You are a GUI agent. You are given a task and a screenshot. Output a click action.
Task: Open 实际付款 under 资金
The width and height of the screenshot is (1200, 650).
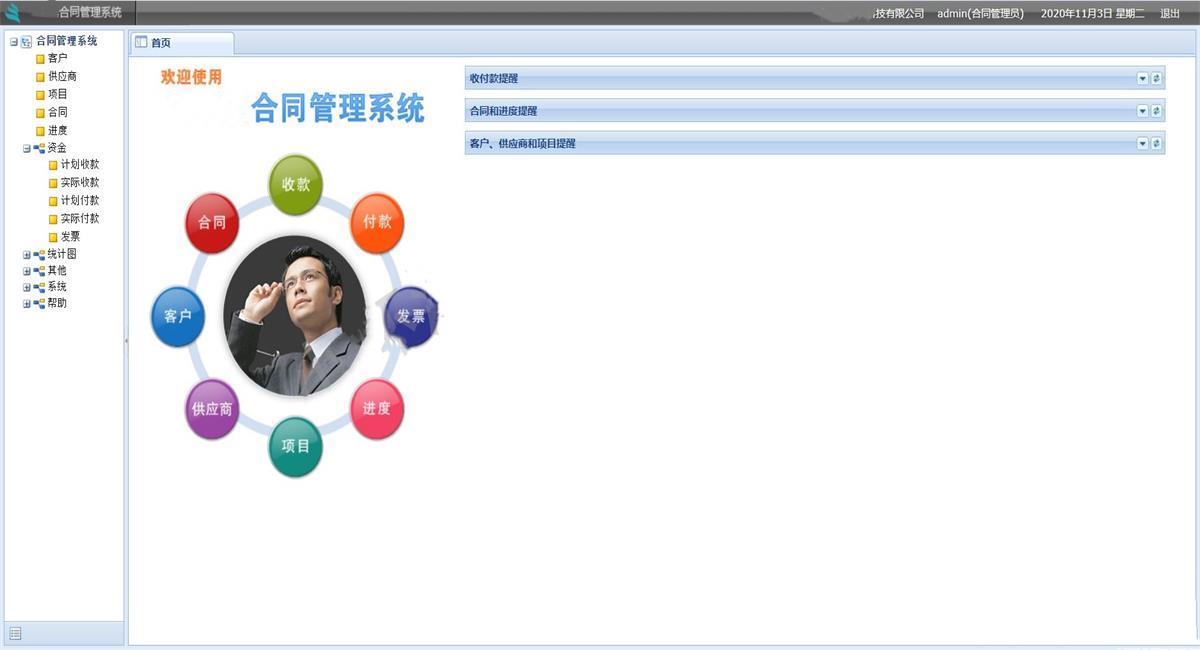[80, 218]
